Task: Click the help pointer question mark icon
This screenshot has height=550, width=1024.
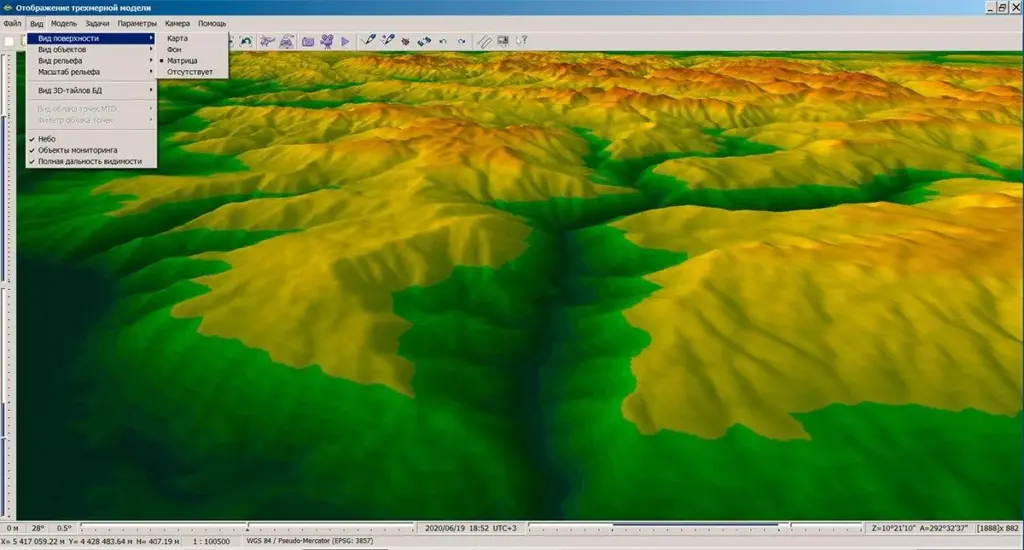Action: (x=521, y=41)
